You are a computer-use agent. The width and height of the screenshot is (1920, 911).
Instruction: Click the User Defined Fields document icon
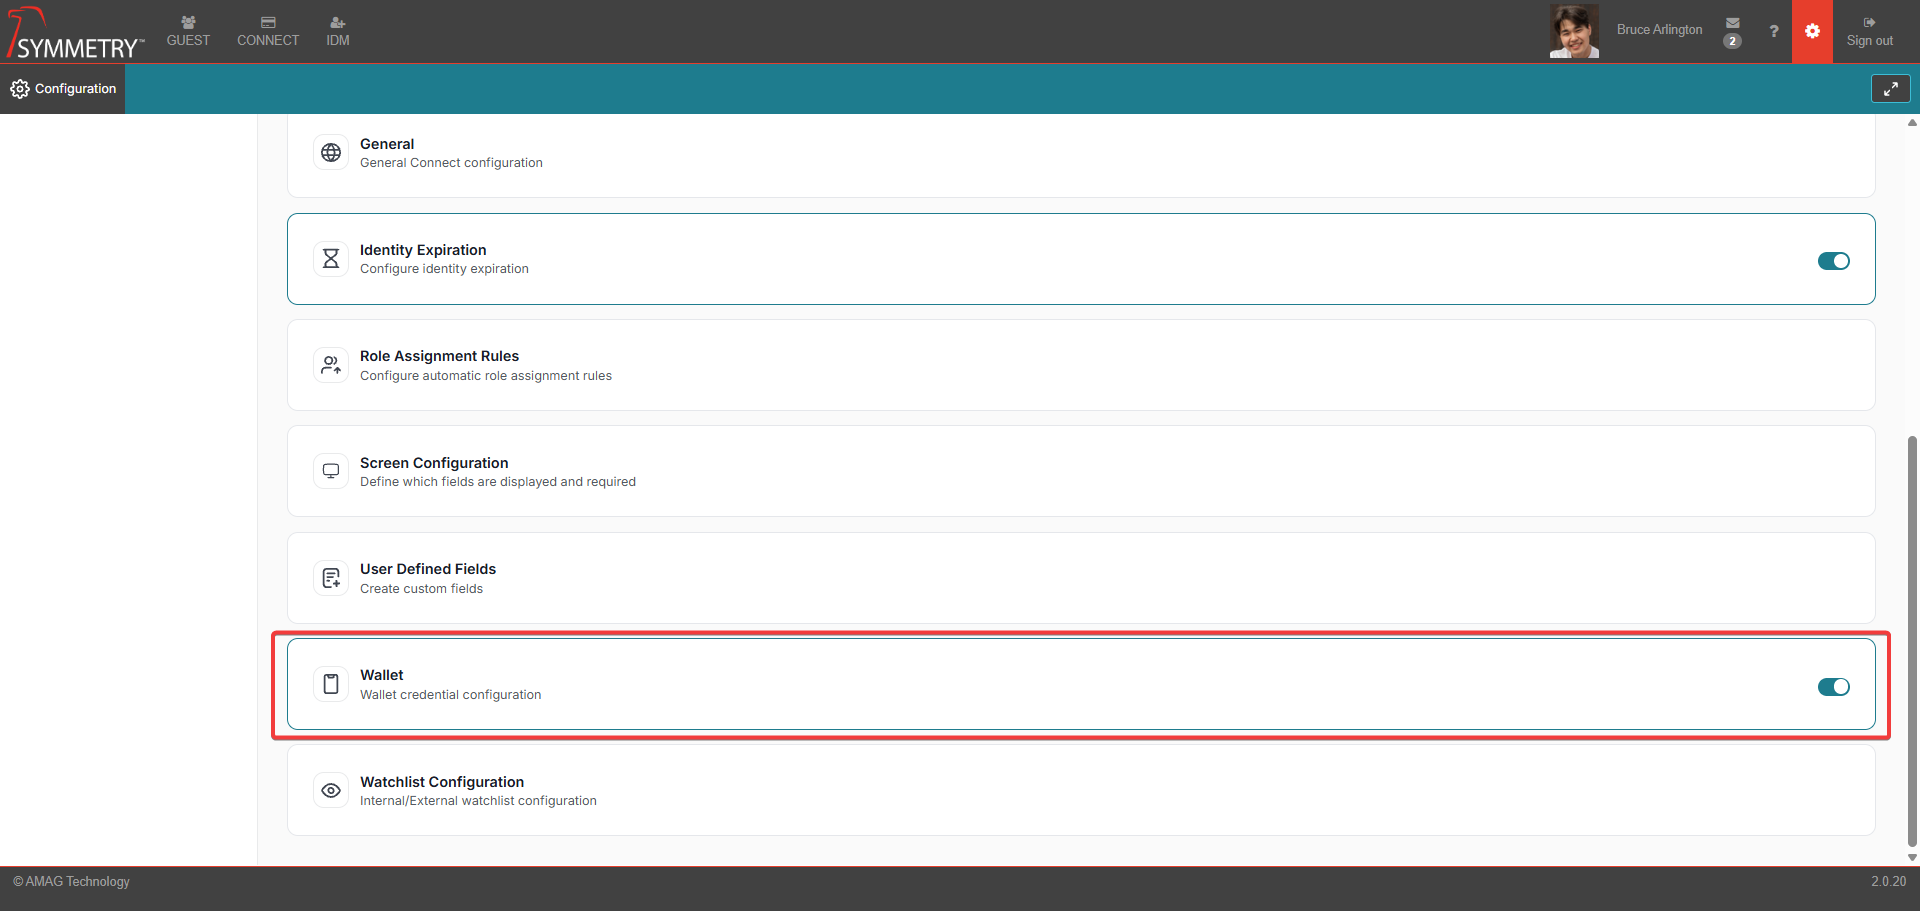tap(331, 578)
